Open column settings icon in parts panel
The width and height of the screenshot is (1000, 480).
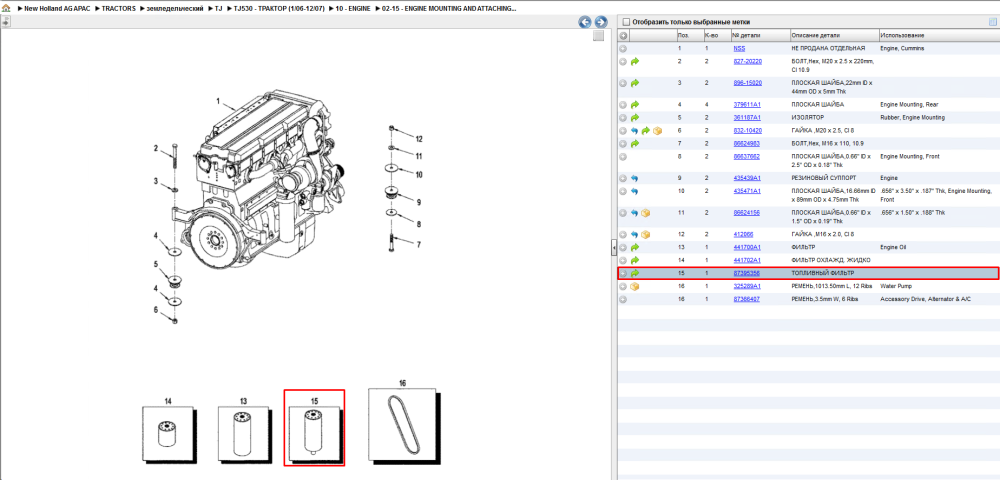992,22
